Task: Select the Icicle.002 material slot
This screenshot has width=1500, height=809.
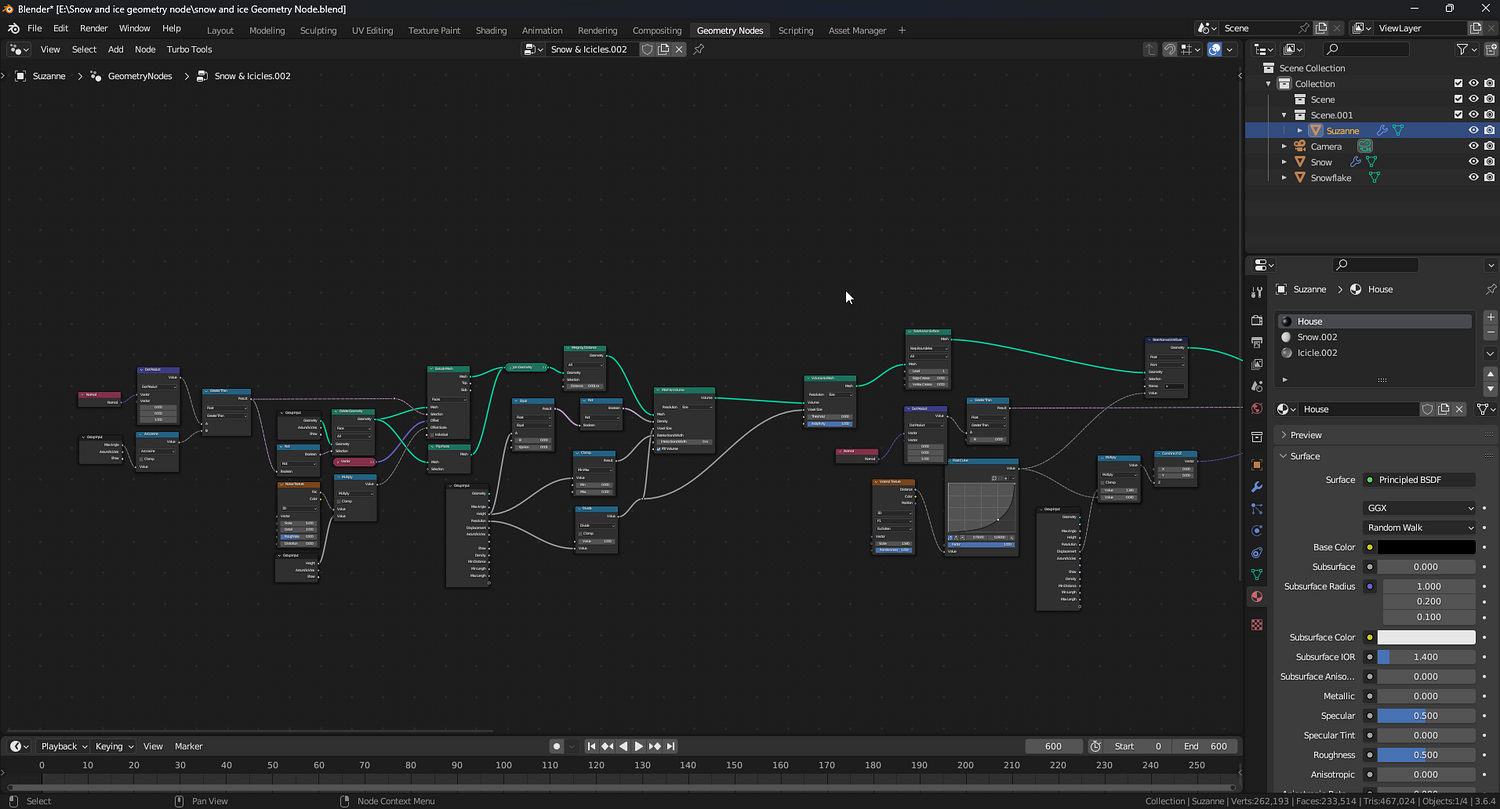Action: tap(1374, 352)
